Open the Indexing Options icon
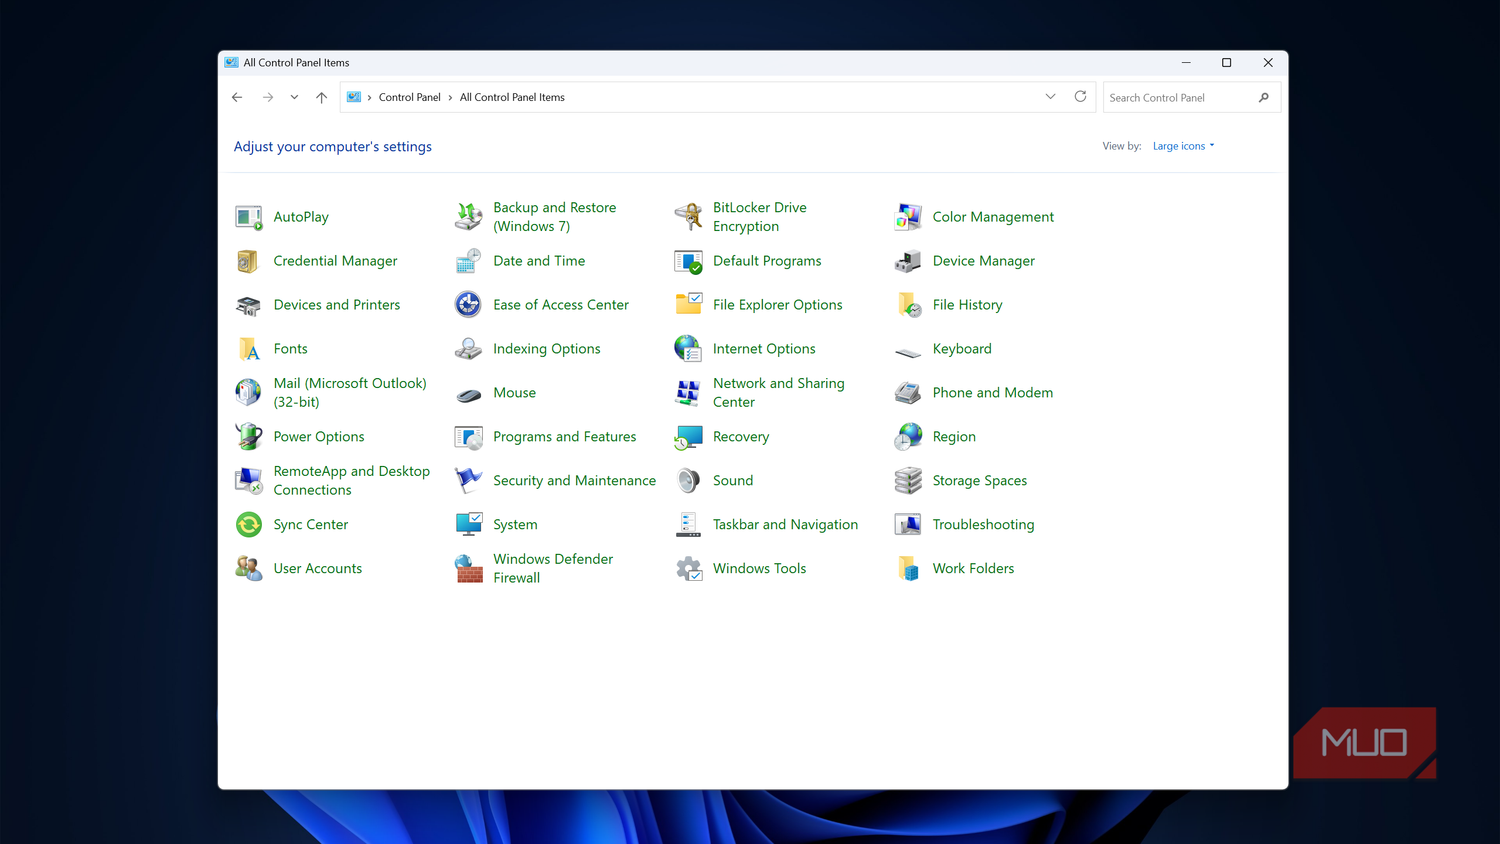This screenshot has width=1500, height=844. click(x=468, y=349)
